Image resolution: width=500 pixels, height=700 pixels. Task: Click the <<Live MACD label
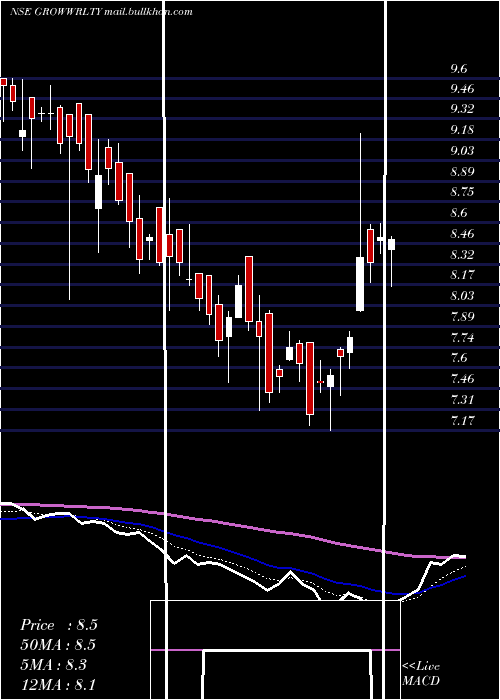click(421, 673)
